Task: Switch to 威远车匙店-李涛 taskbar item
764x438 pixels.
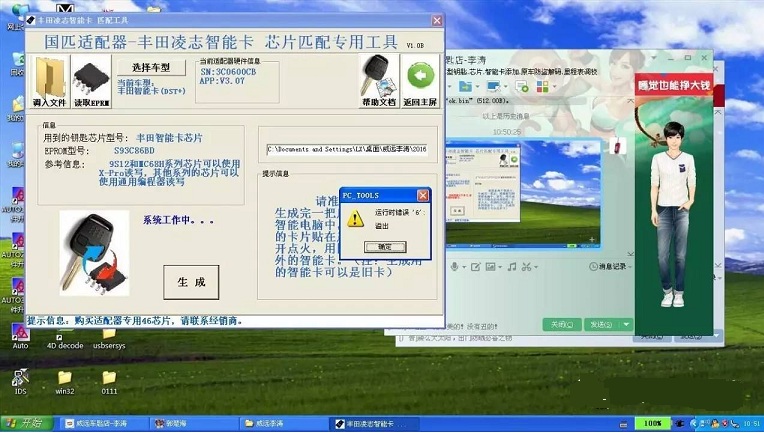Action: click(103, 423)
